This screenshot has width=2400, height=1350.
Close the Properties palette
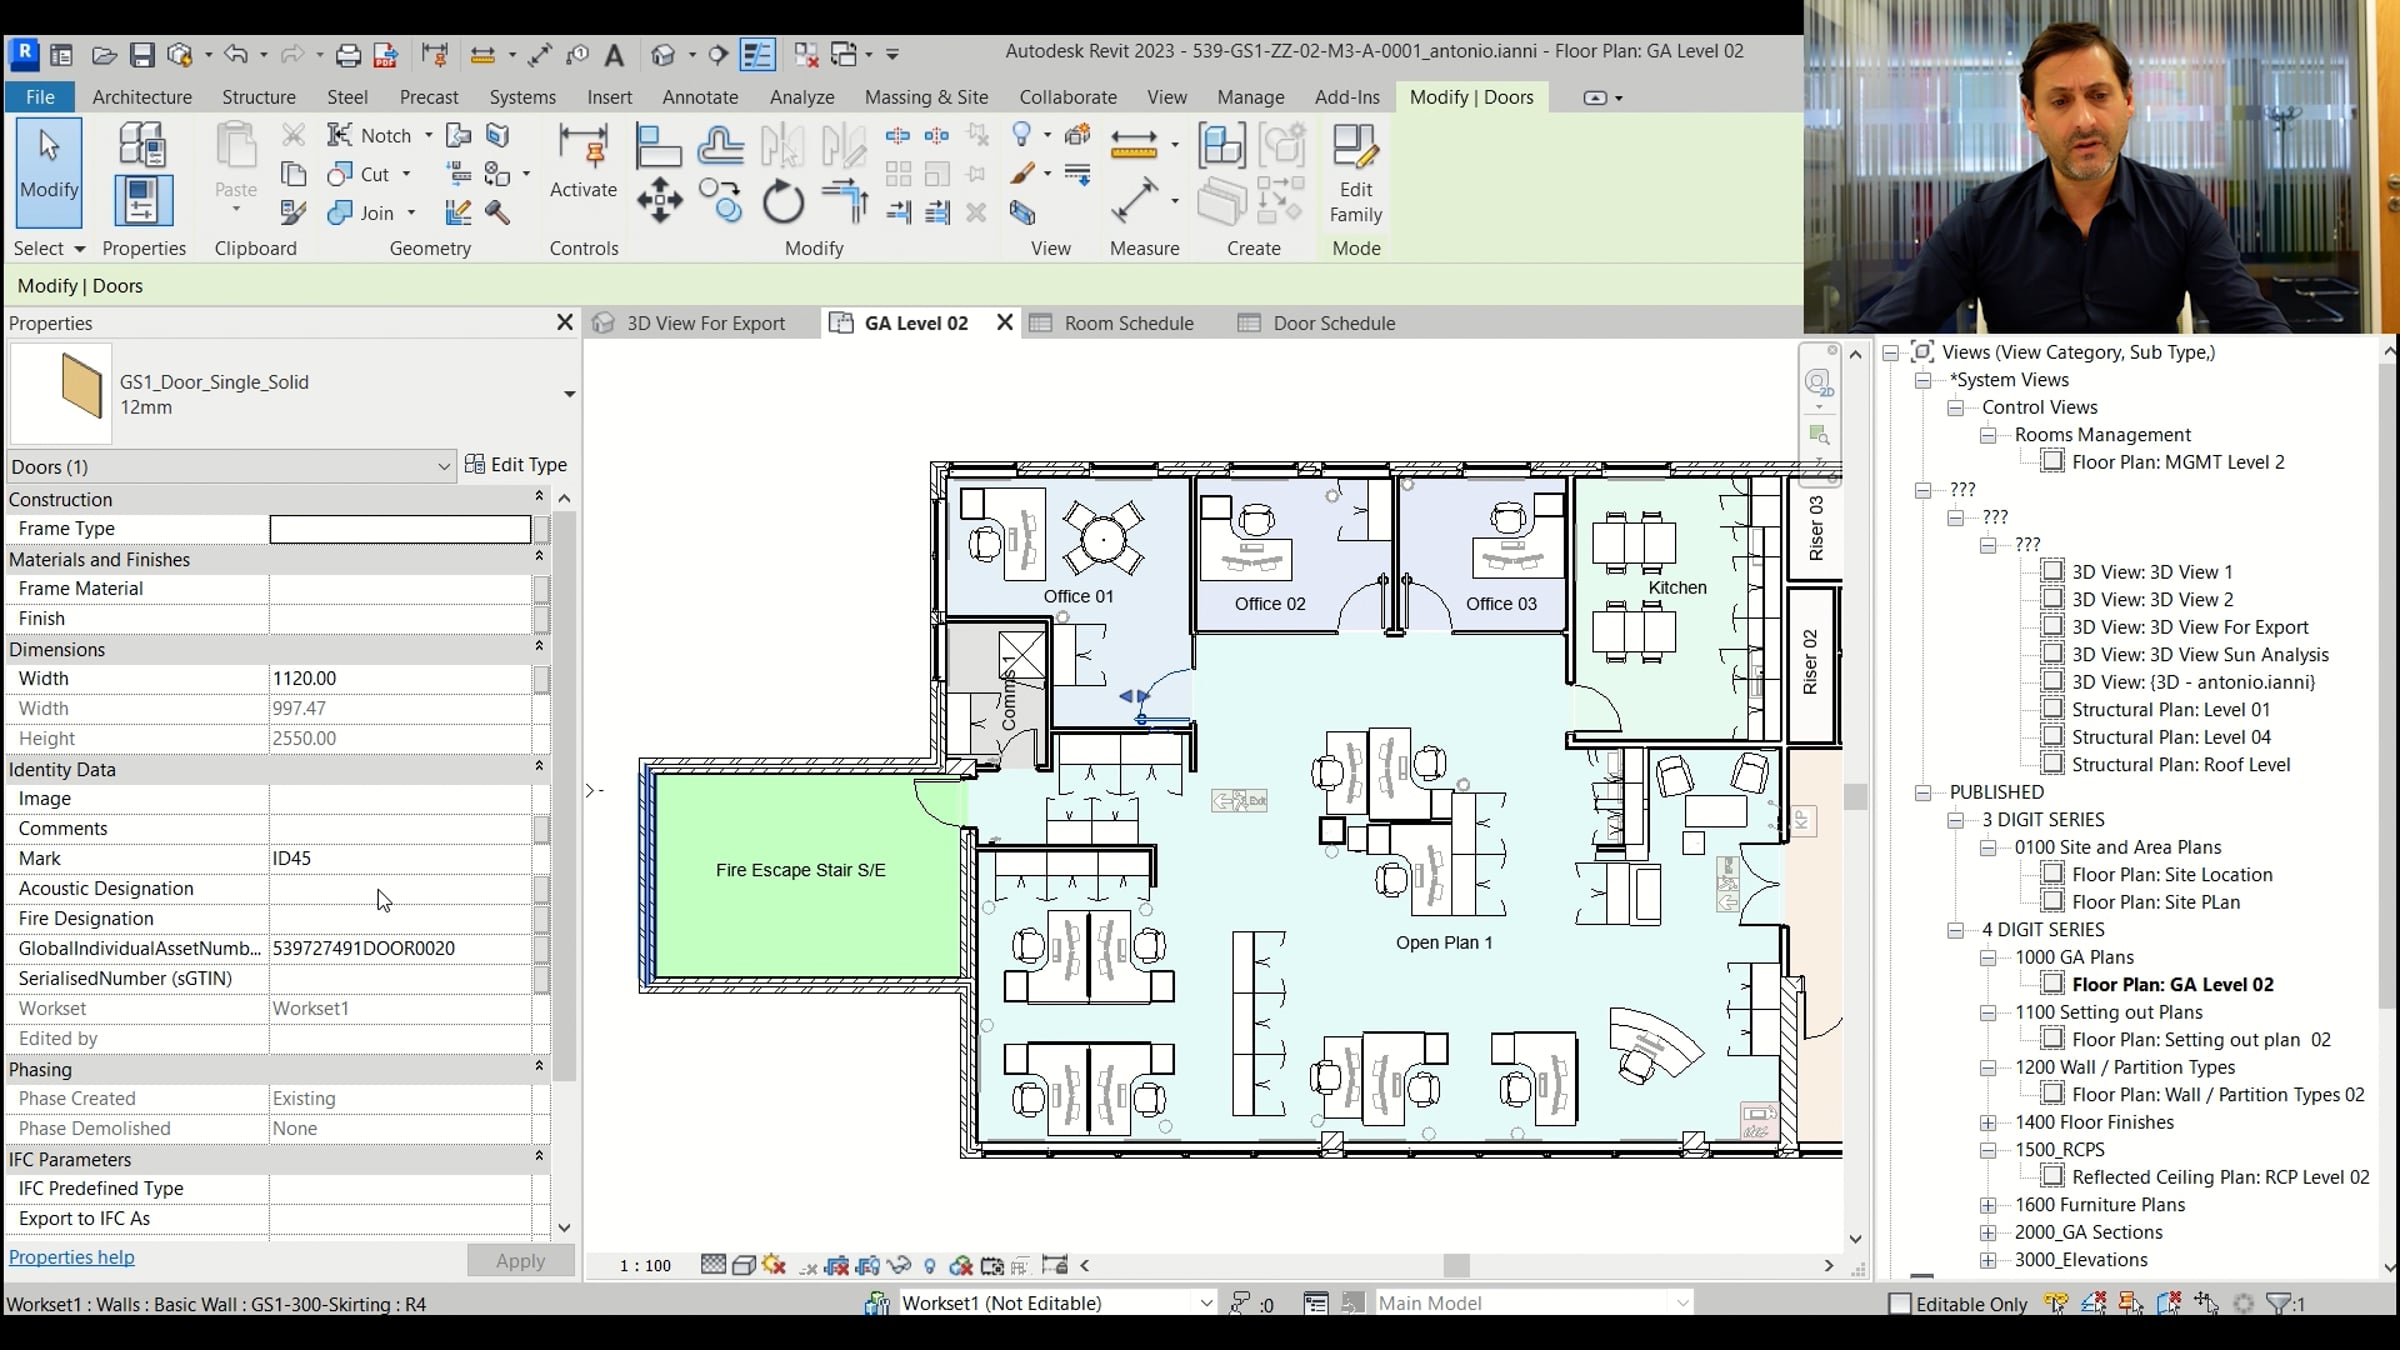(x=564, y=322)
